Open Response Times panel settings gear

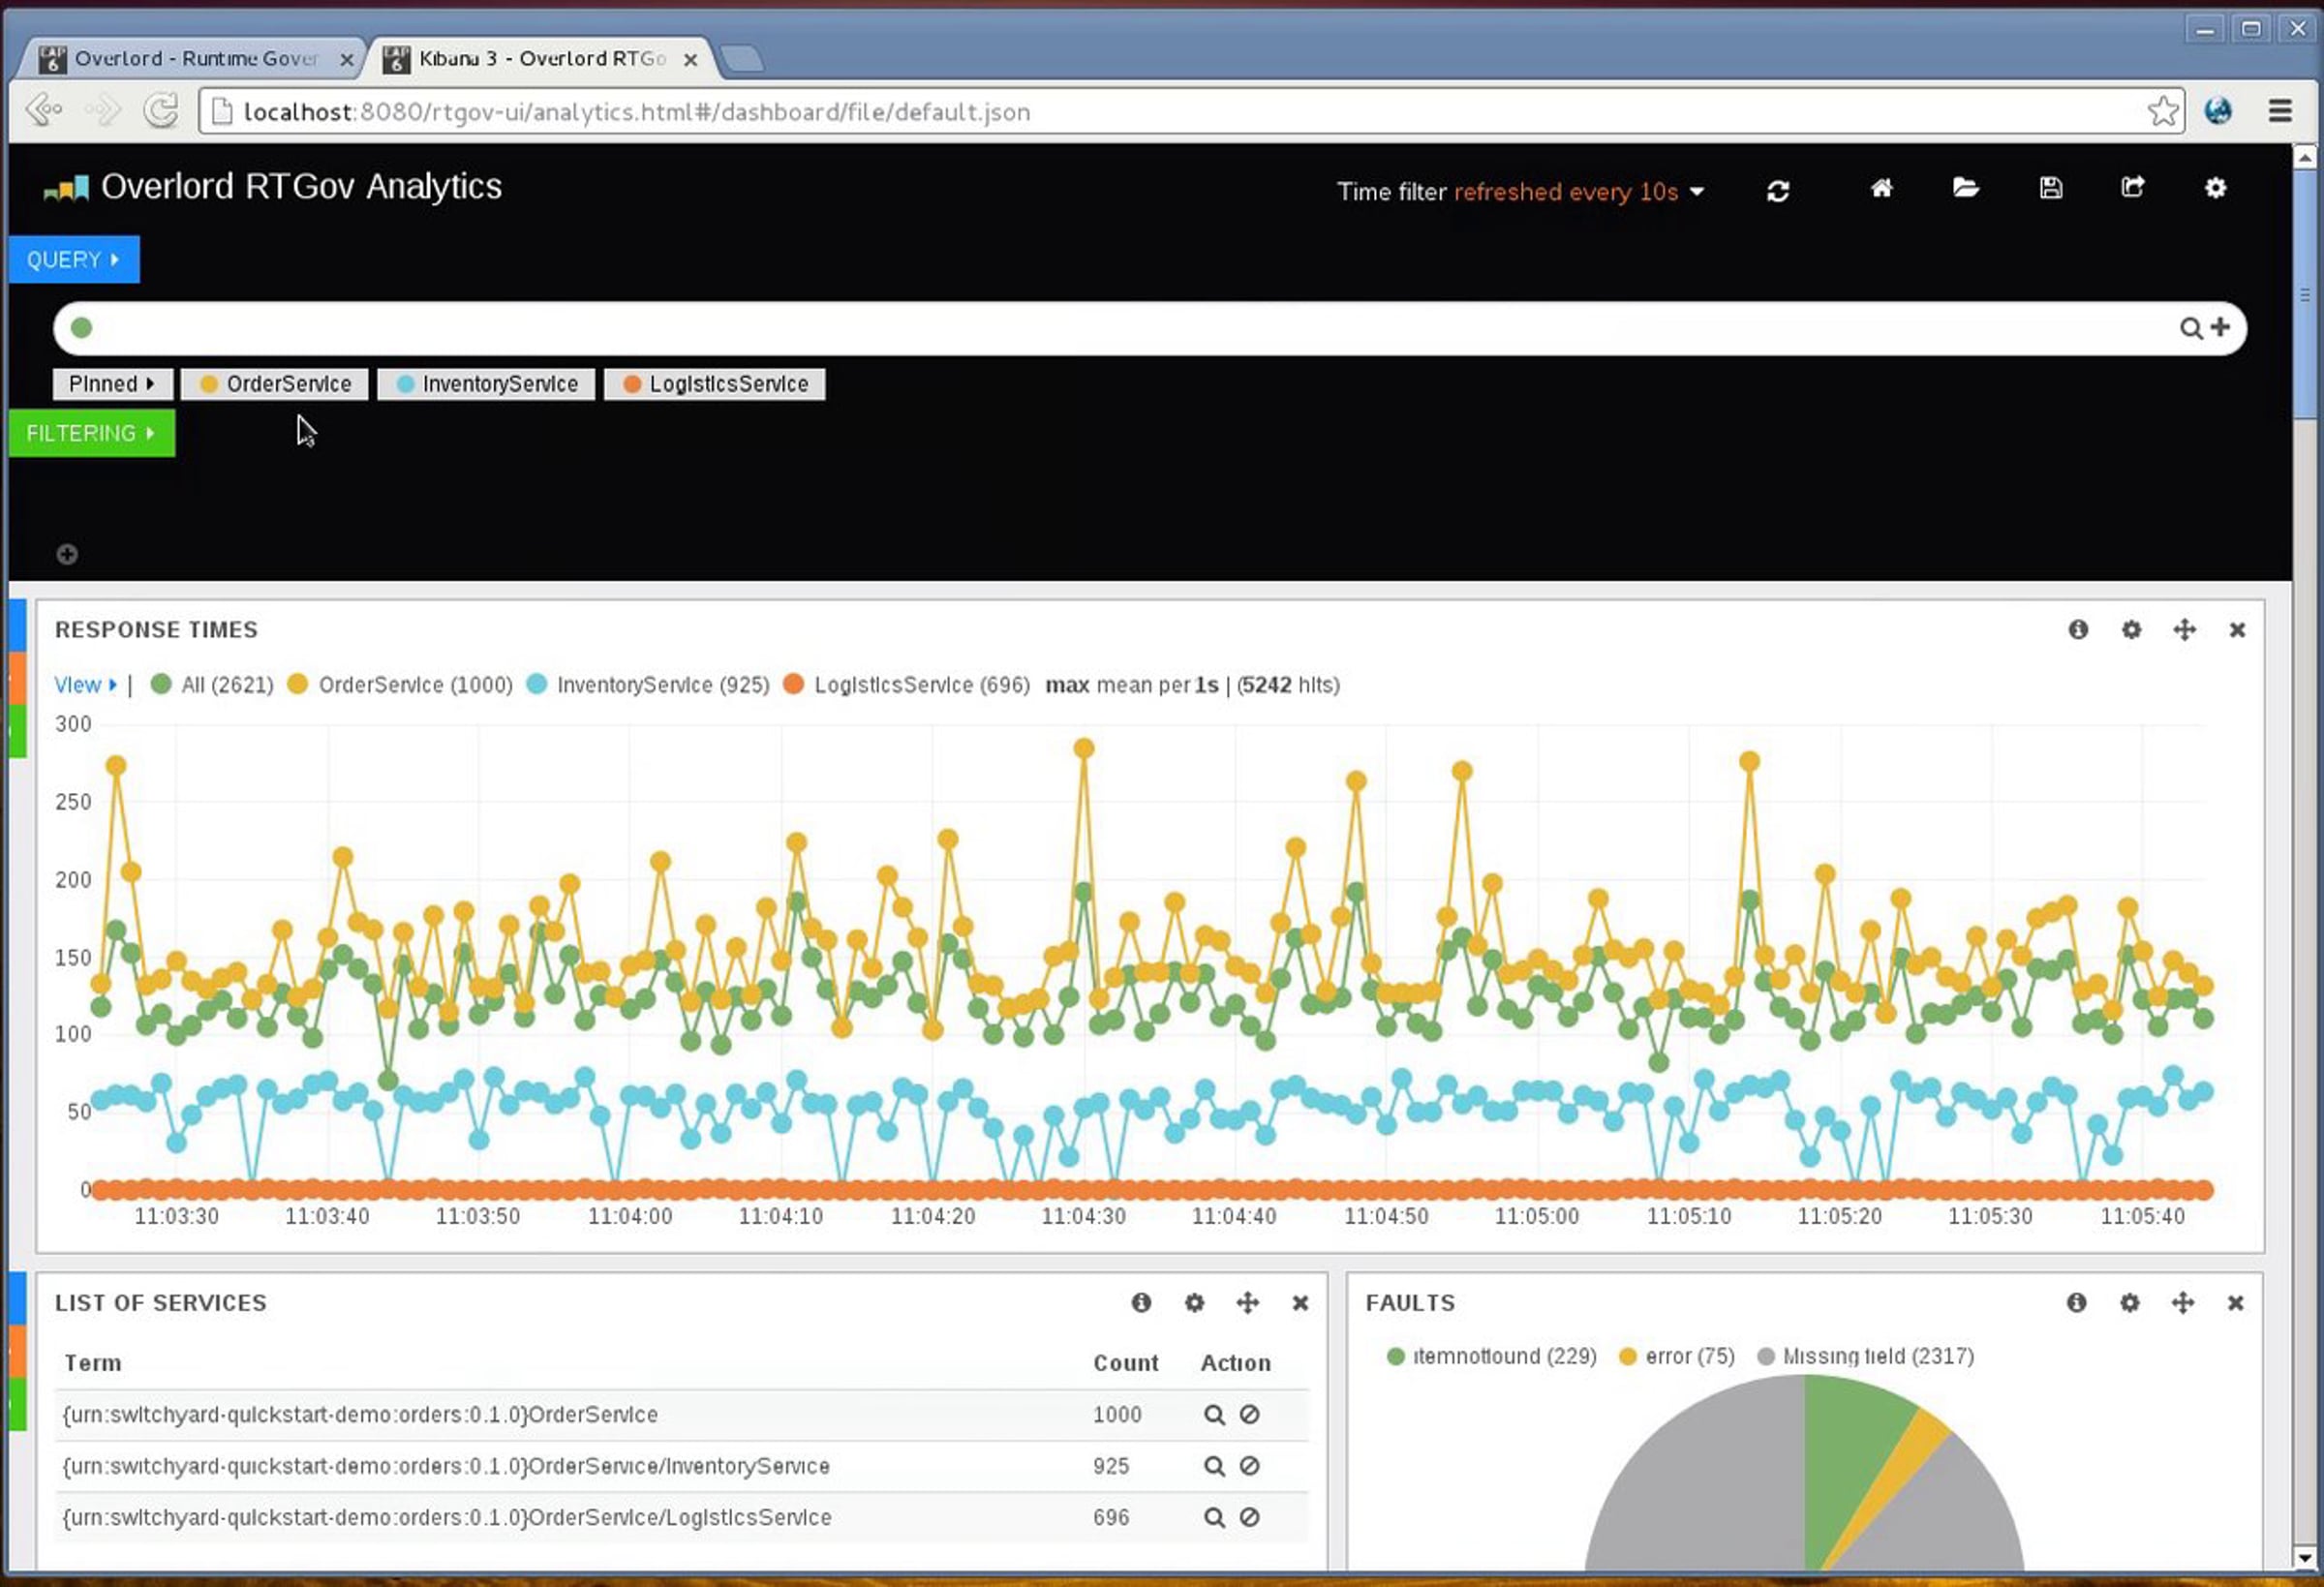2131,630
